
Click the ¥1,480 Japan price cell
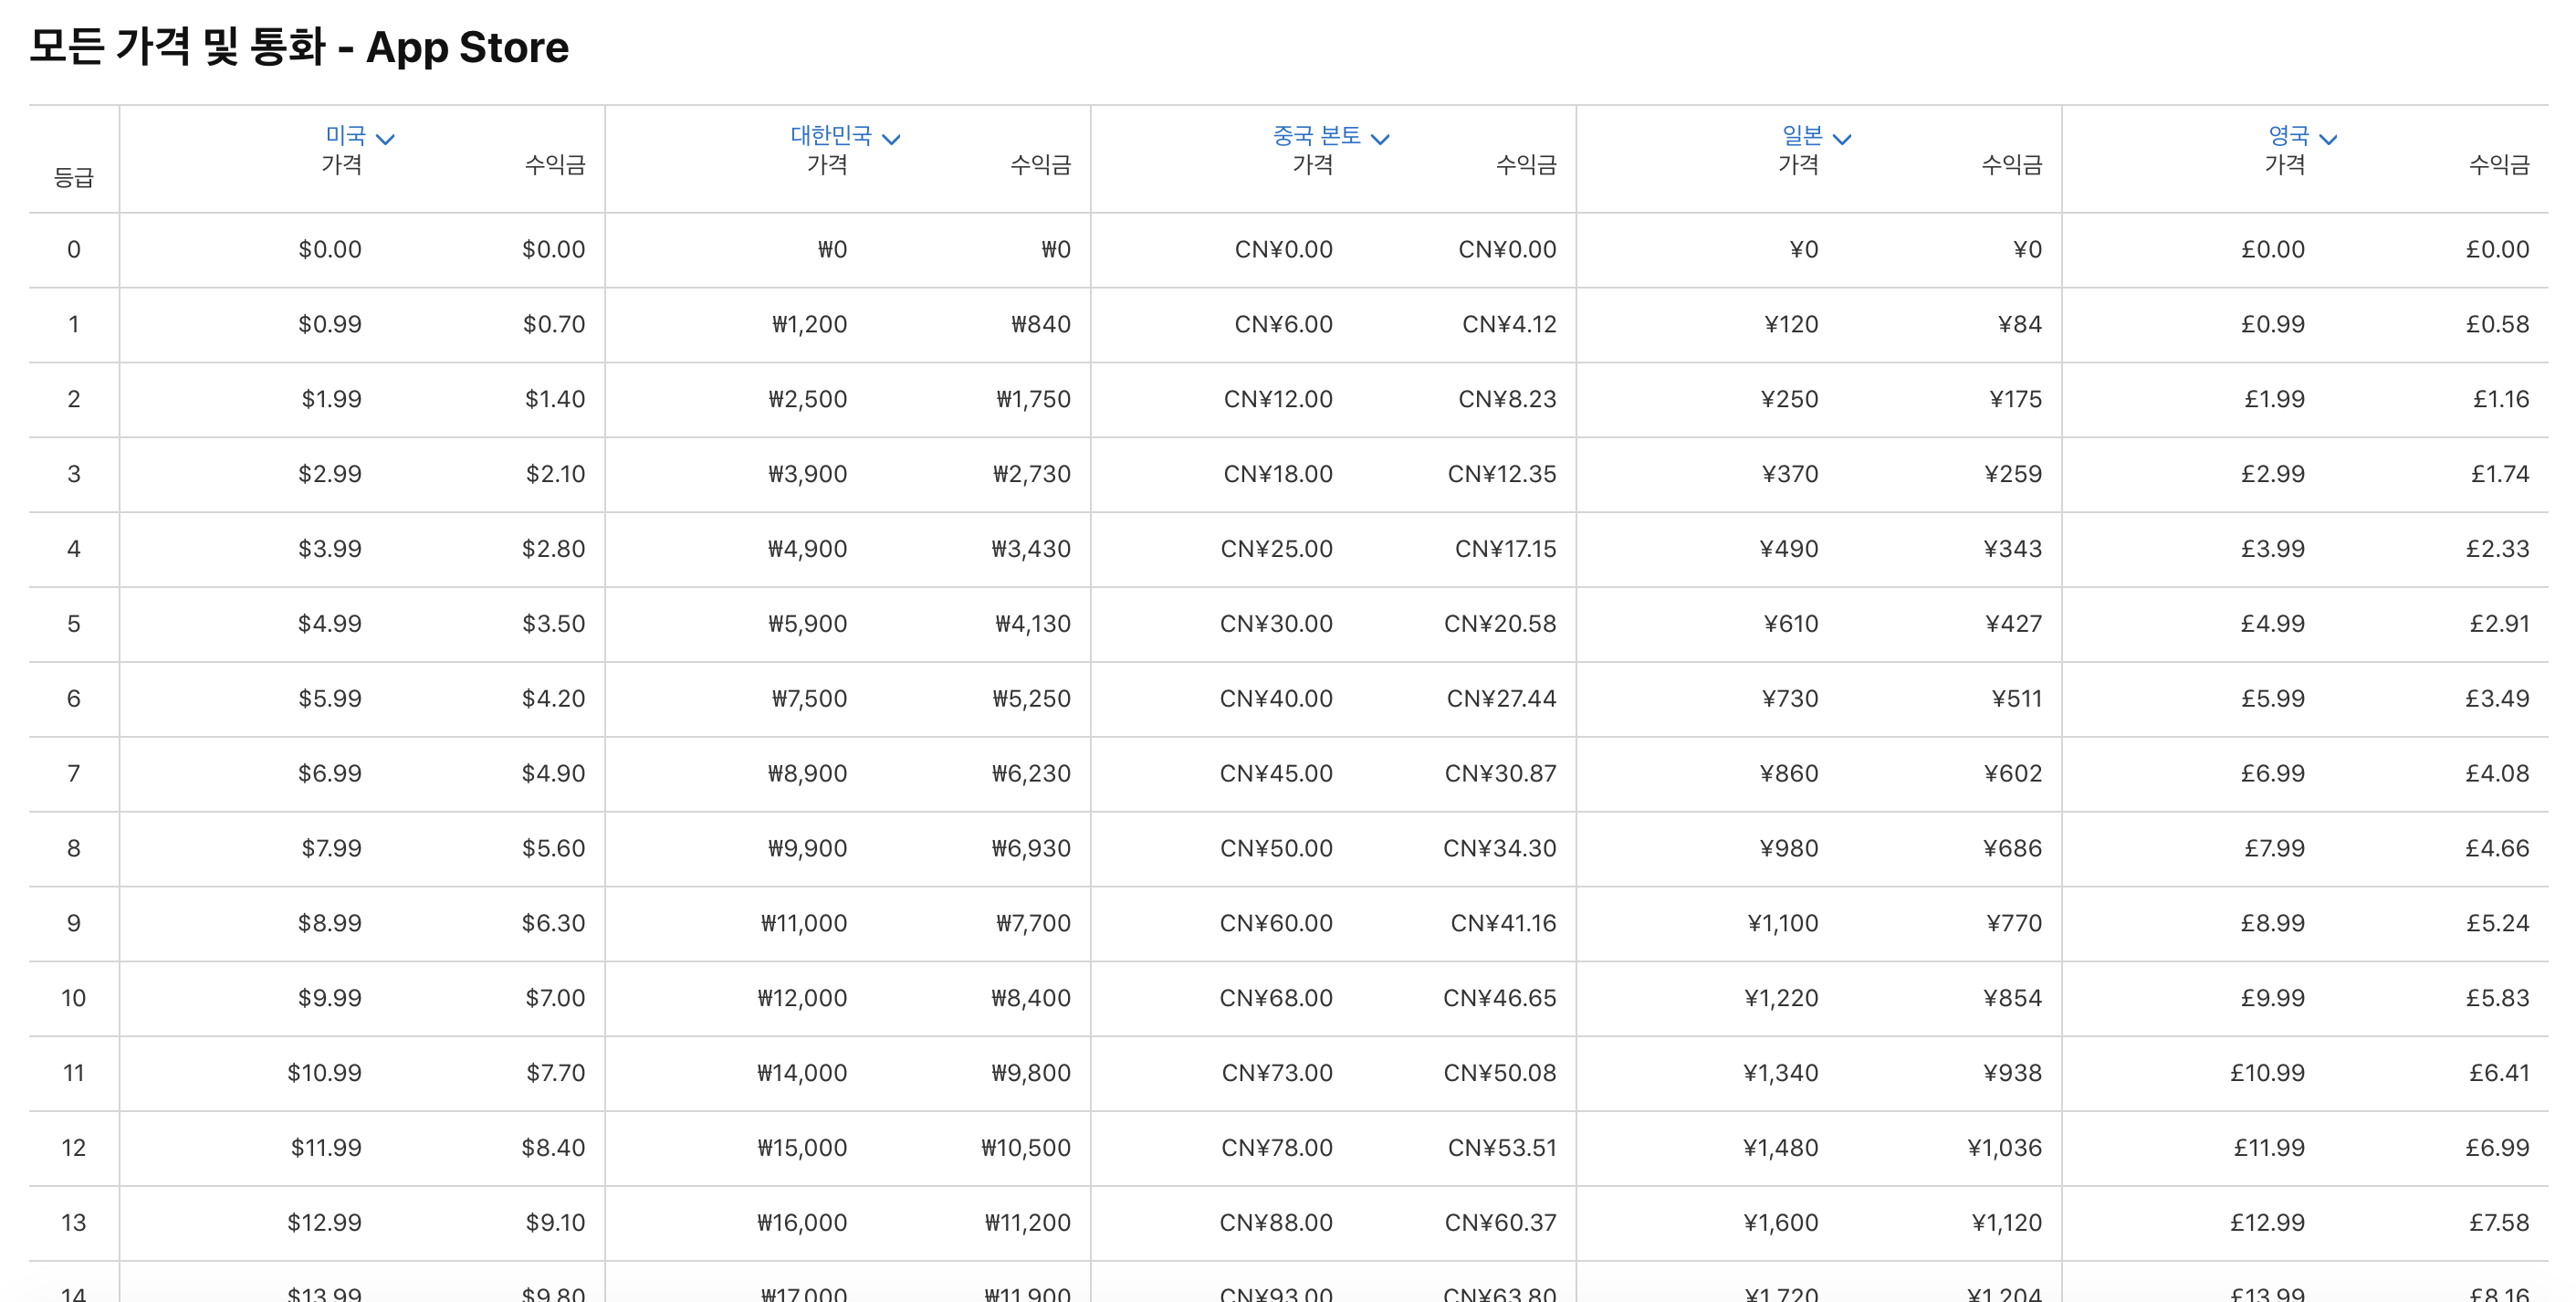pos(1780,1148)
